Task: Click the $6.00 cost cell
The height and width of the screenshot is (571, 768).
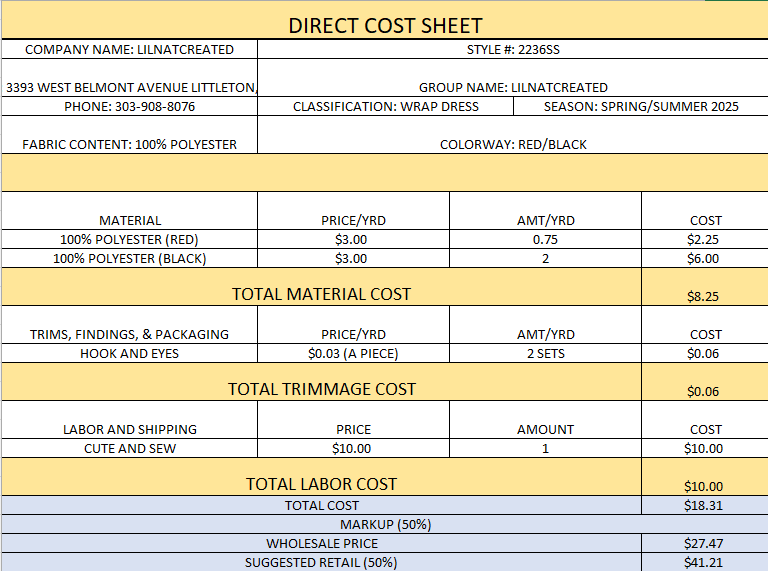Action: [x=705, y=258]
